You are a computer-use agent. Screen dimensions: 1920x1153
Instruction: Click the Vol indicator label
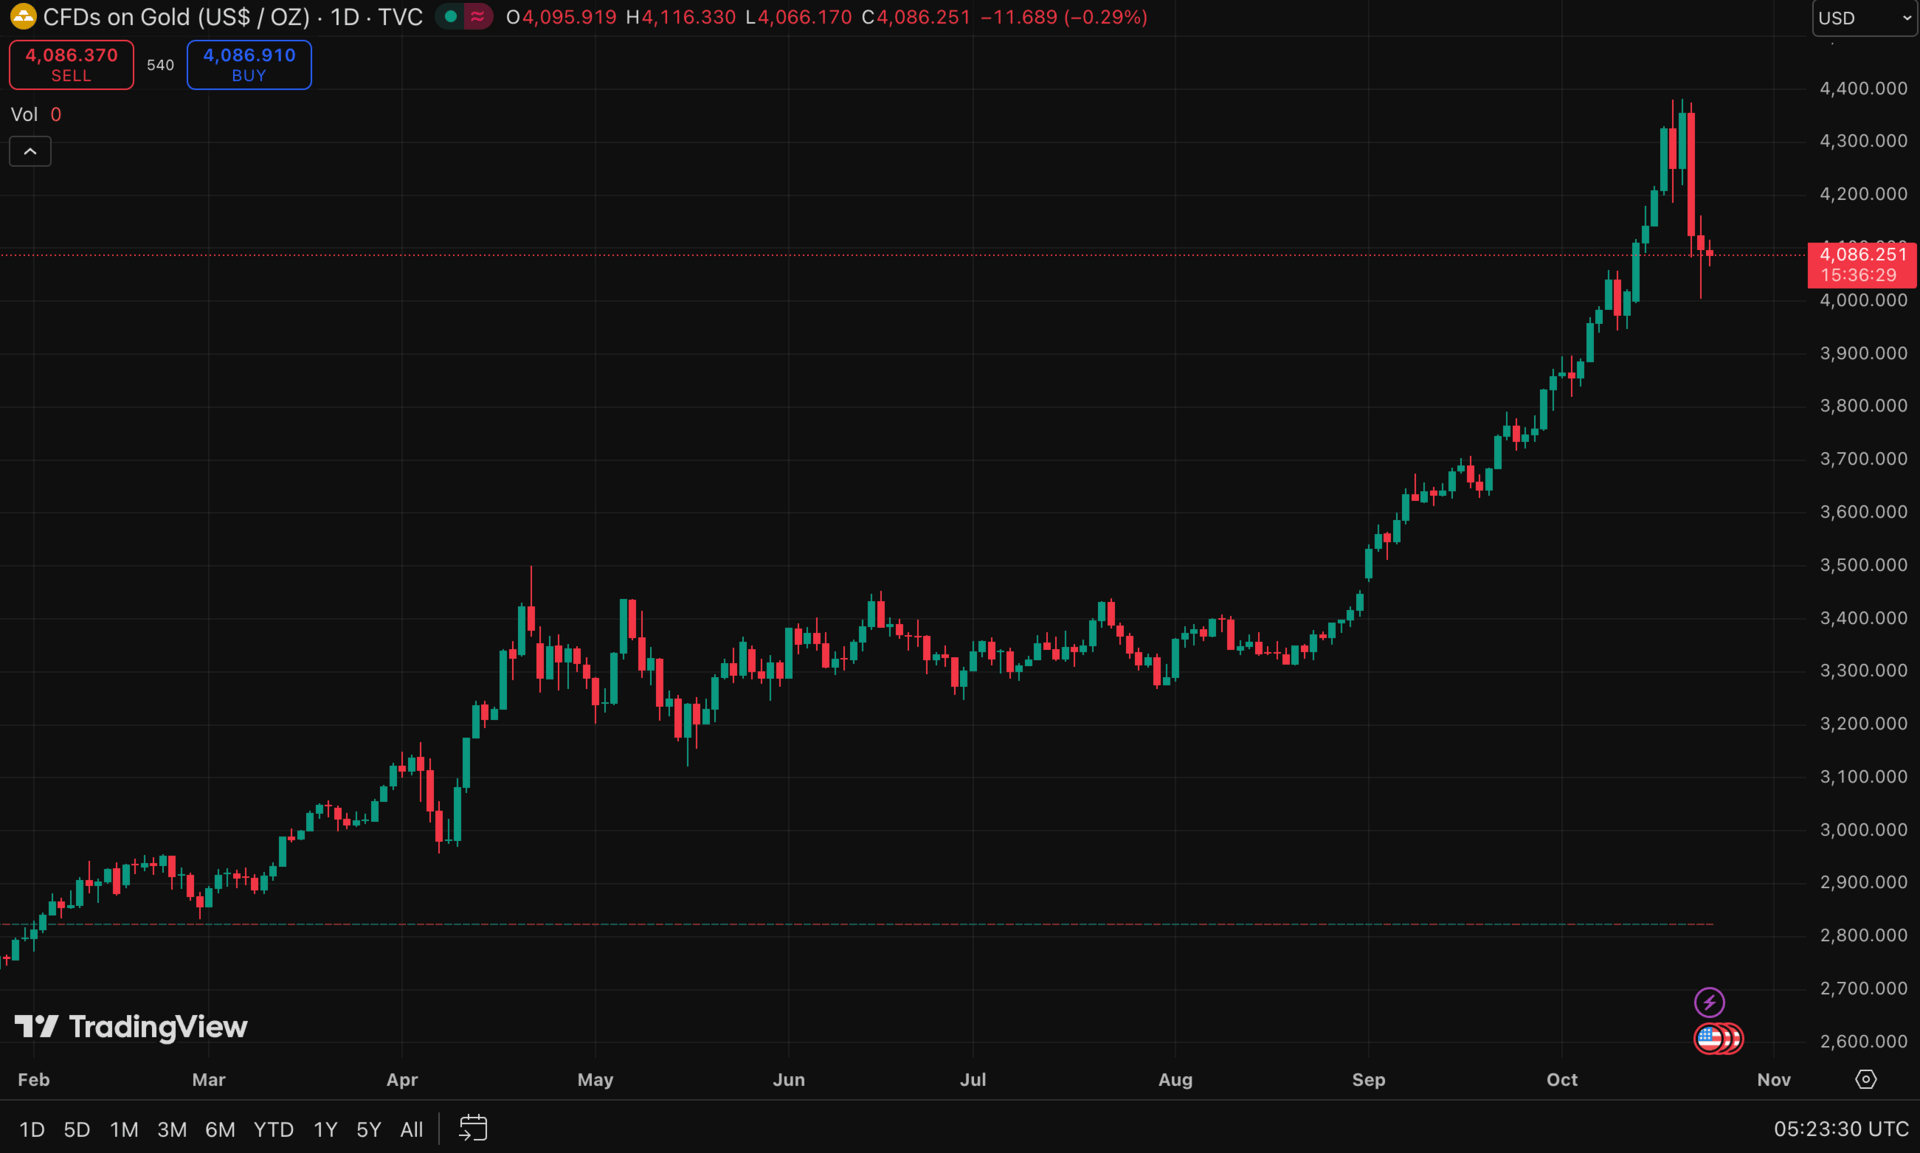pyautogui.click(x=24, y=114)
